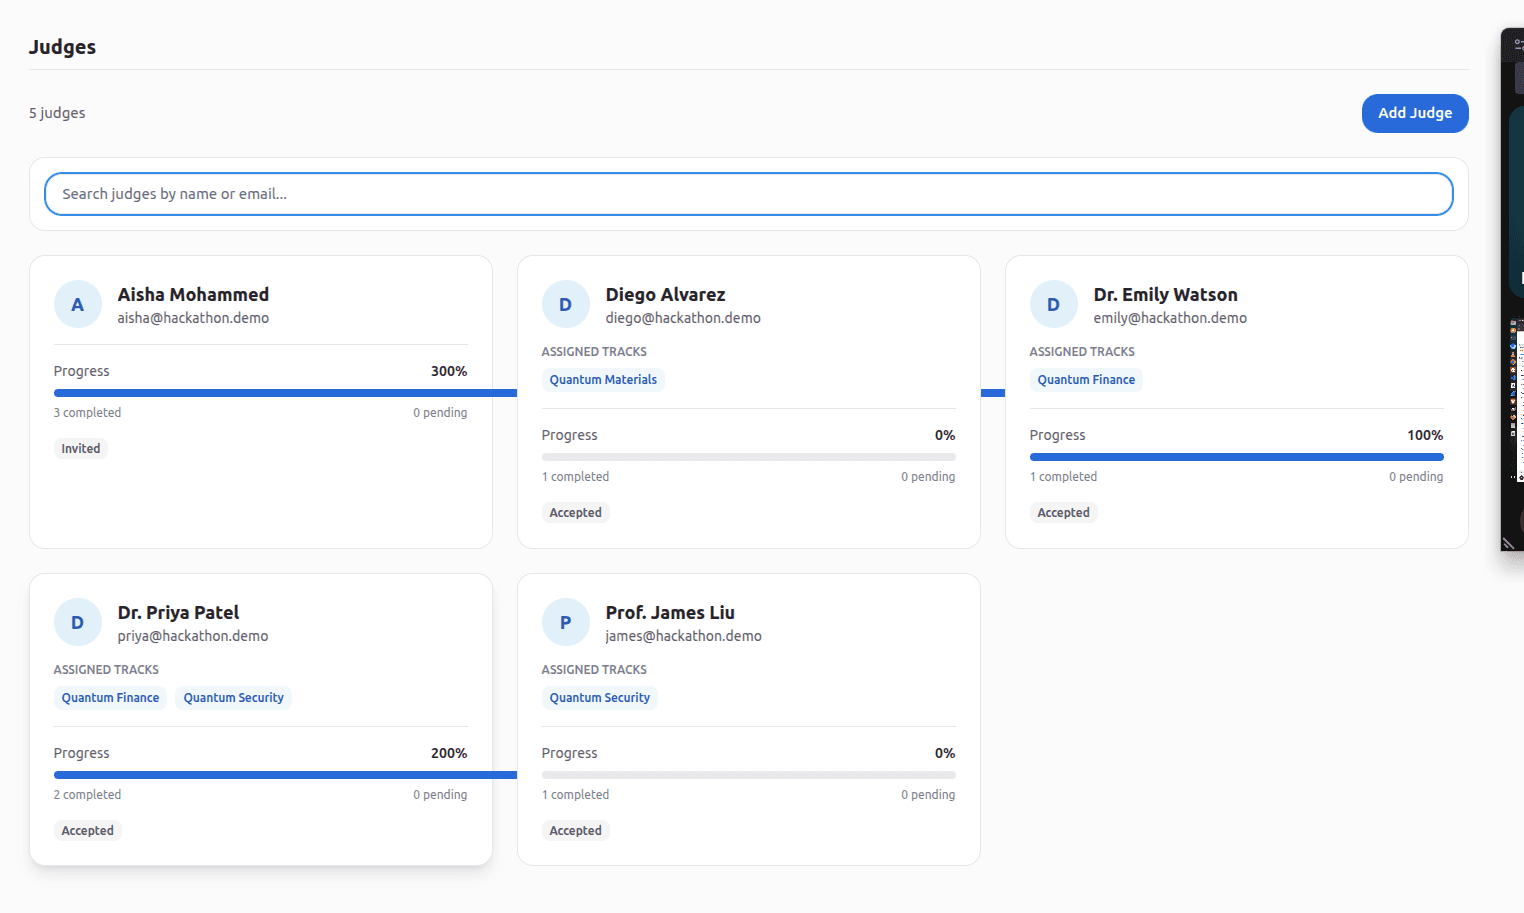Click Accepted badge on Diego Alvarez's card
1524x913 pixels.
click(x=576, y=513)
